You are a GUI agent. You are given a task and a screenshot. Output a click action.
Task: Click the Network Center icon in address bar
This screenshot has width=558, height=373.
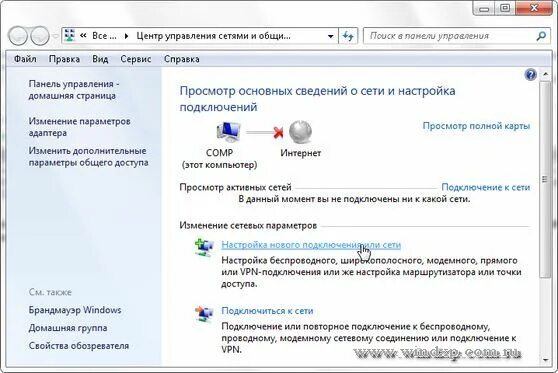pyautogui.click(x=70, y=36)
